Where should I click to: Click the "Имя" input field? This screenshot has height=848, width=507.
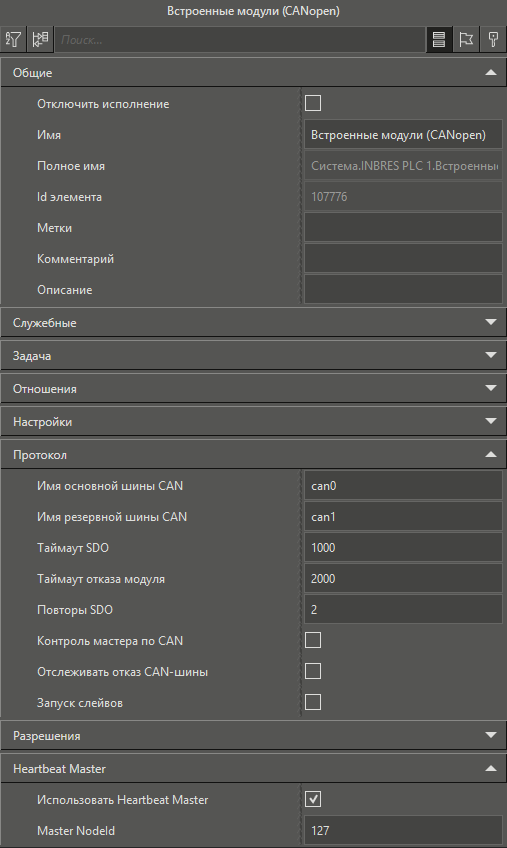point(403,135)
